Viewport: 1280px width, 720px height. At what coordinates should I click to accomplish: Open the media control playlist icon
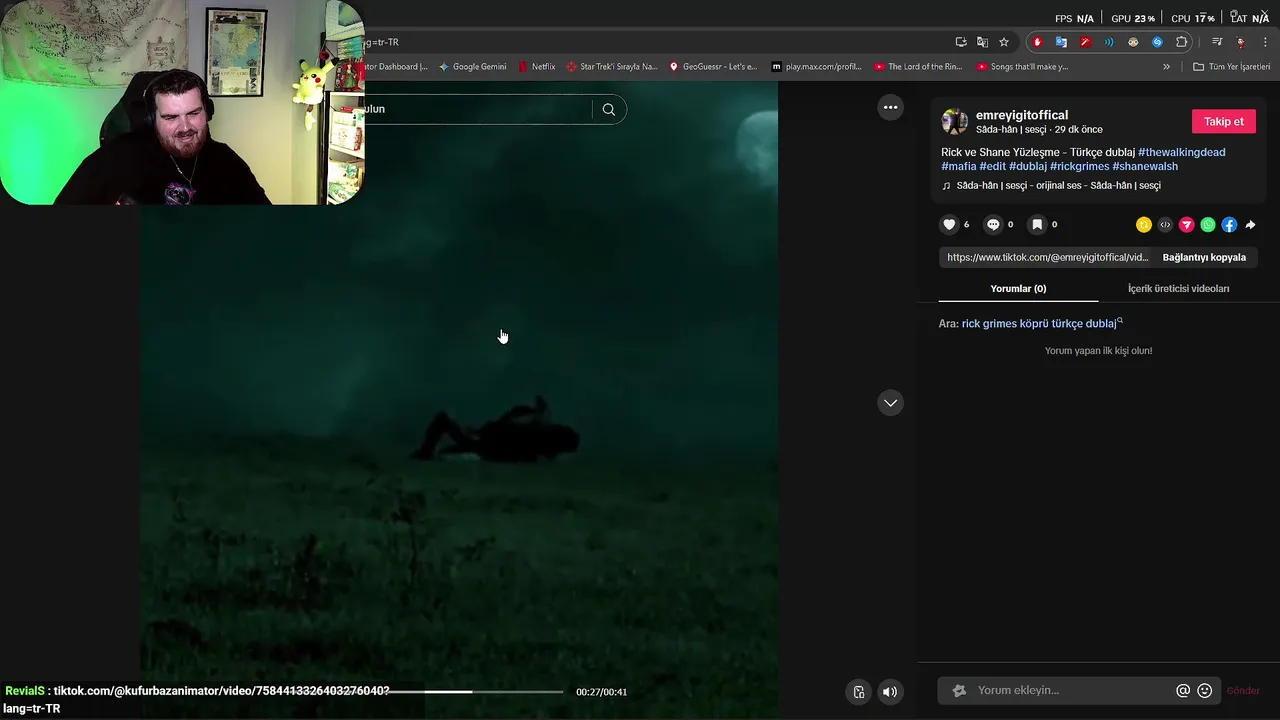[1217, 42]
